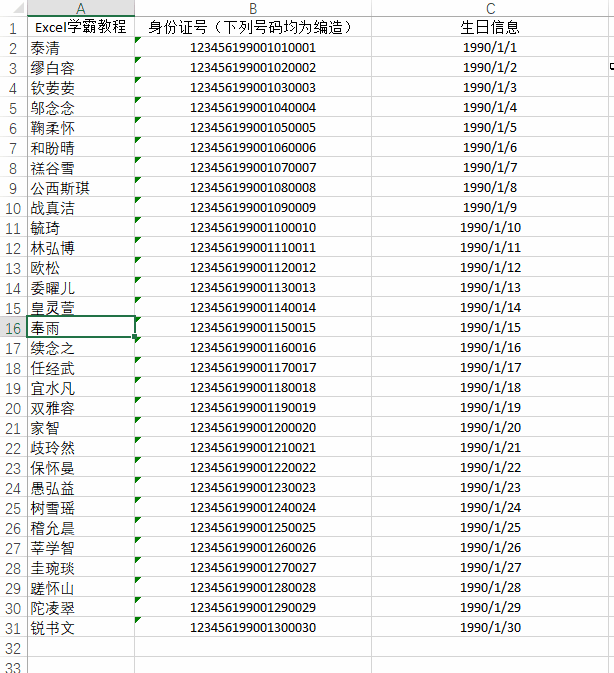Click ID cell 123456199001250025
Screen dimensions: 614x673
click(x=253, y=527)
